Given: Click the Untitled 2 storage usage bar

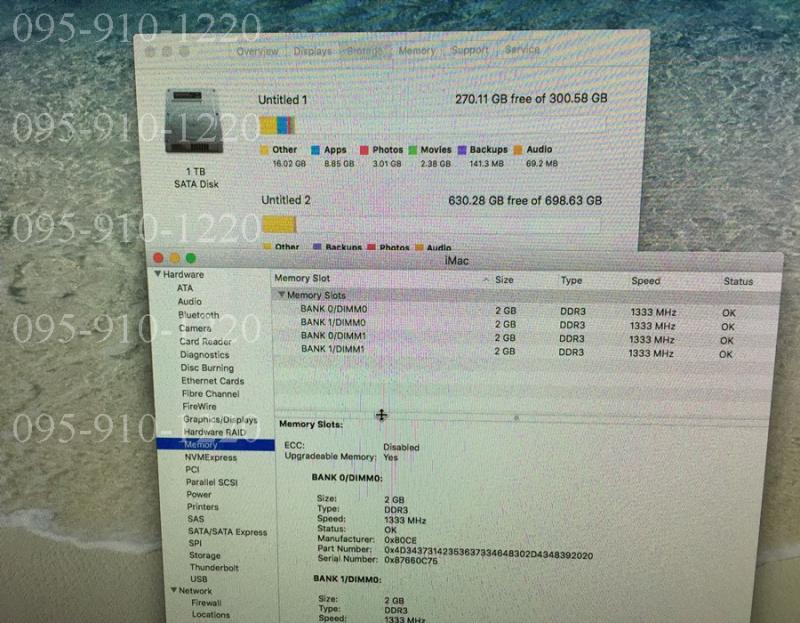Looking at the screenshot, I should (x=432, y=225).
